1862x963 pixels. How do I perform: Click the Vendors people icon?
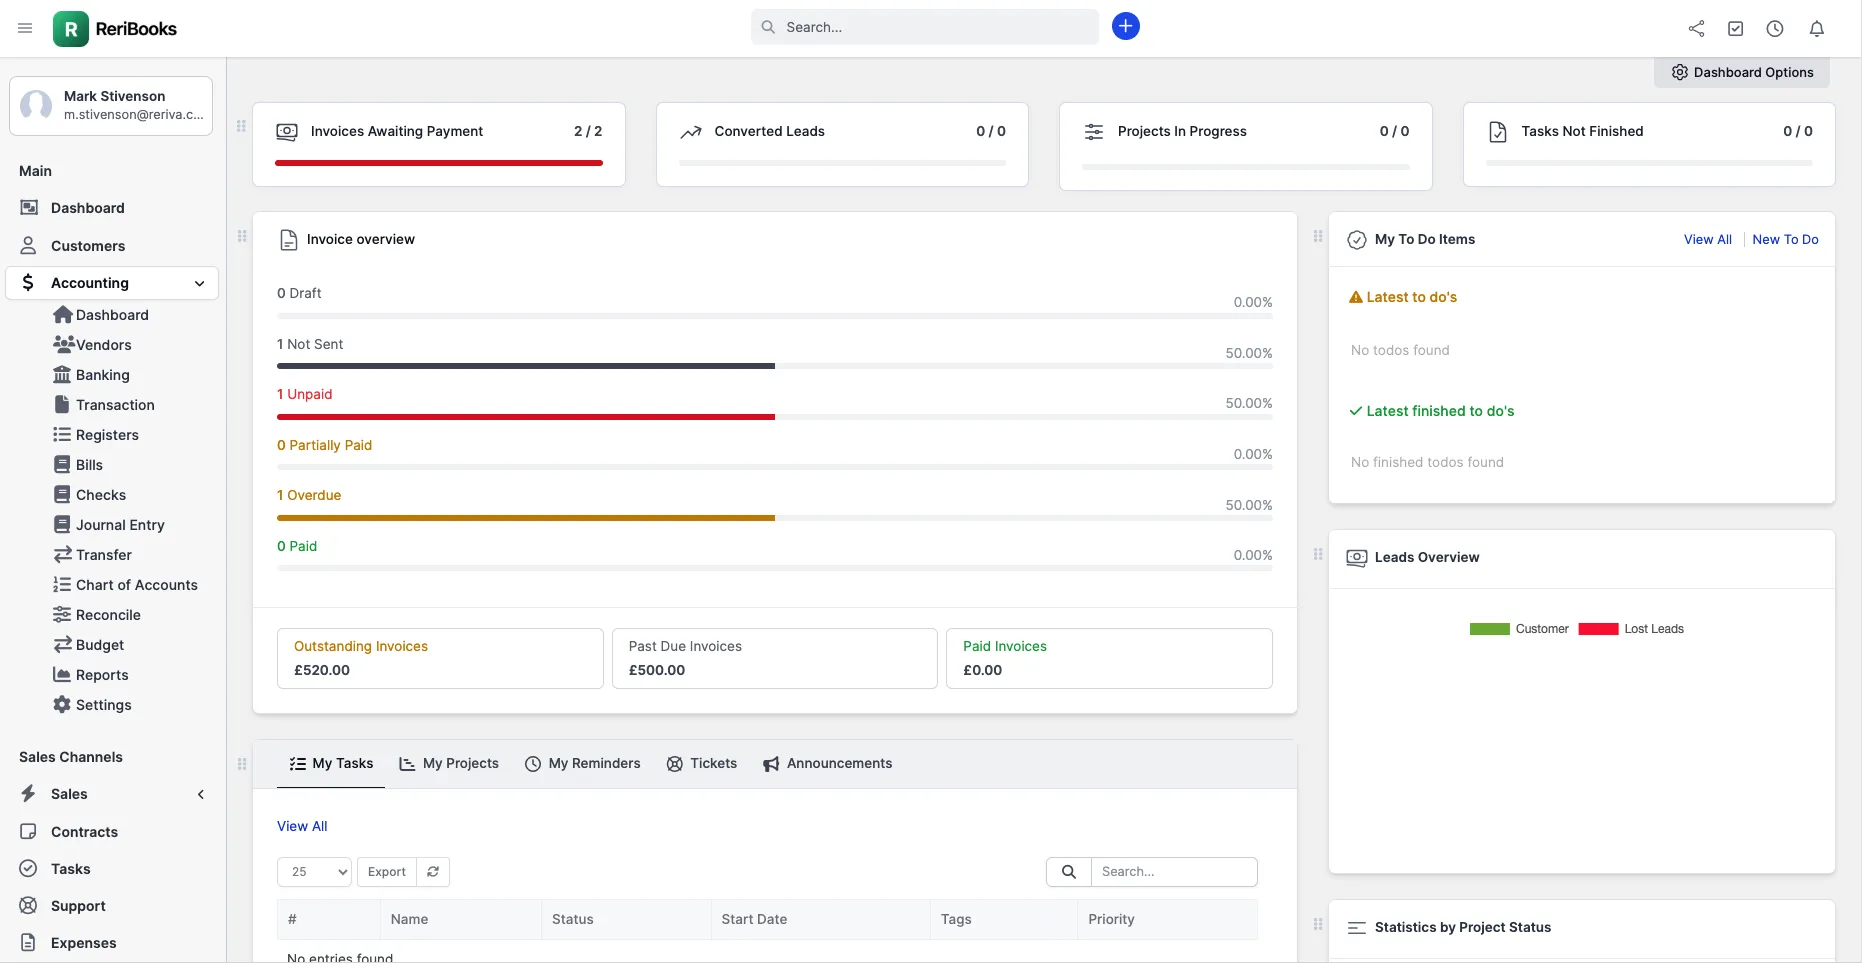63,345
